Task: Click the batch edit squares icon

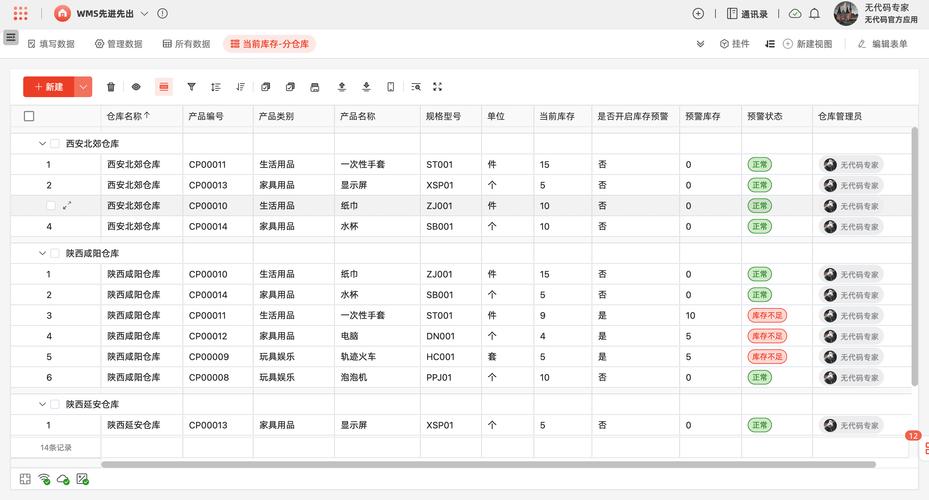Action: 290,87
